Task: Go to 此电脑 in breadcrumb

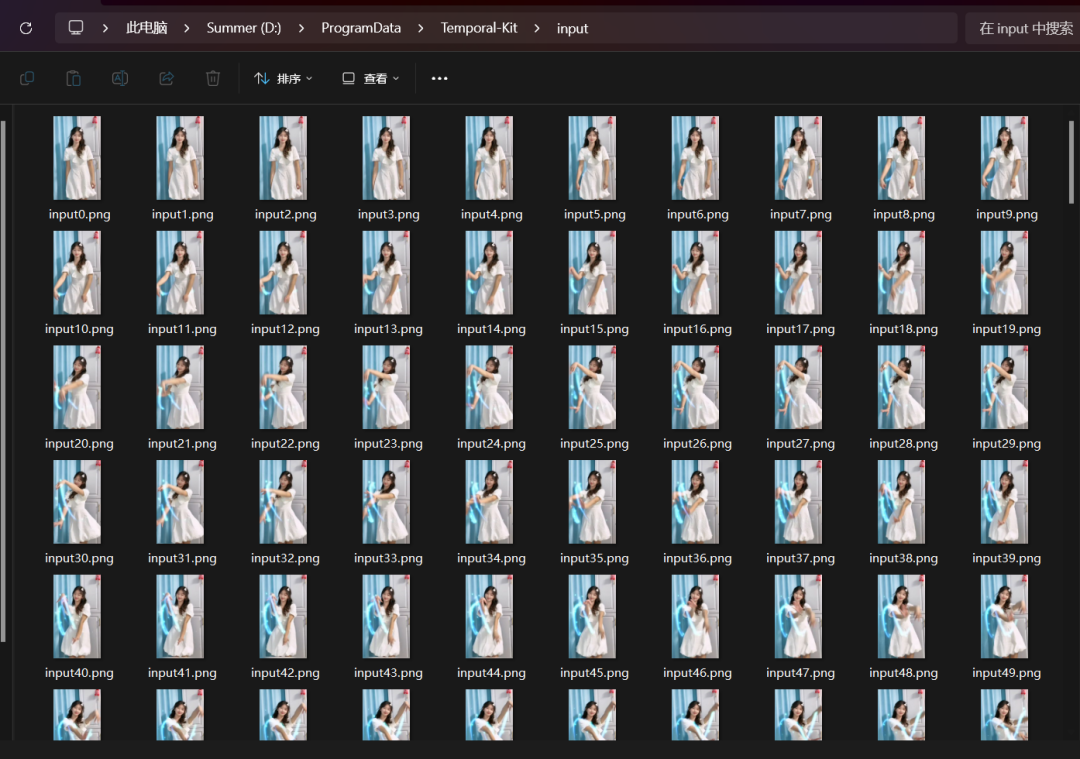Action: click(146, 28)
